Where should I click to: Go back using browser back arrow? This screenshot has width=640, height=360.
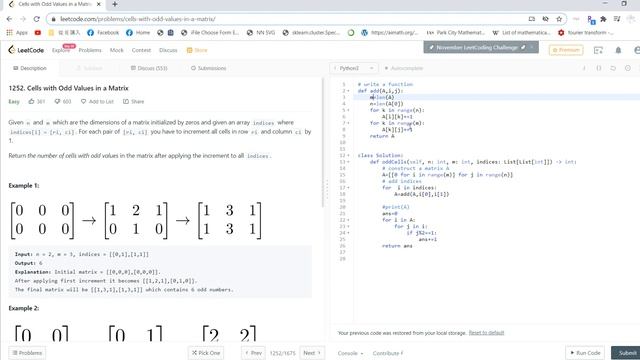(x=9, y=19)
